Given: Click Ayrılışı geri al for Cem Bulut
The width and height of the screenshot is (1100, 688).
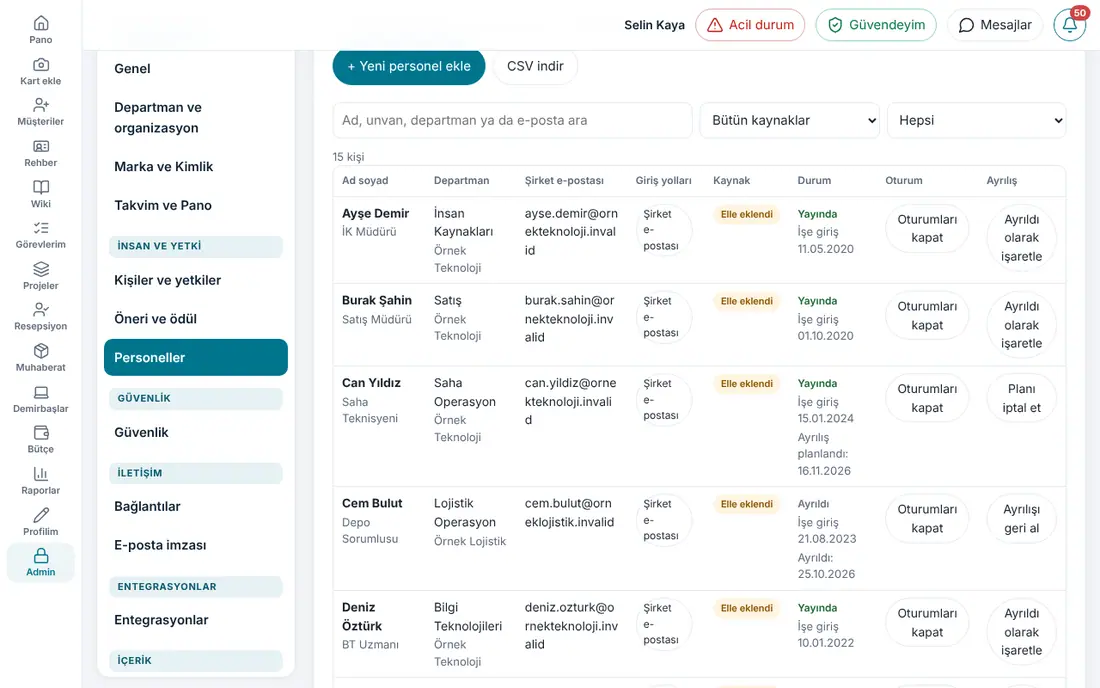Looking at the screenshot, I should coord(1021,519).
